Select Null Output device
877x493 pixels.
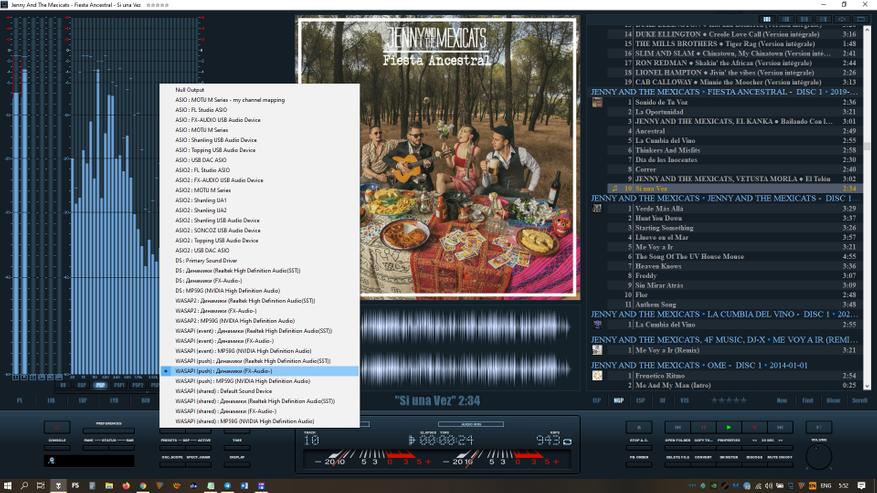pos(190,89)
